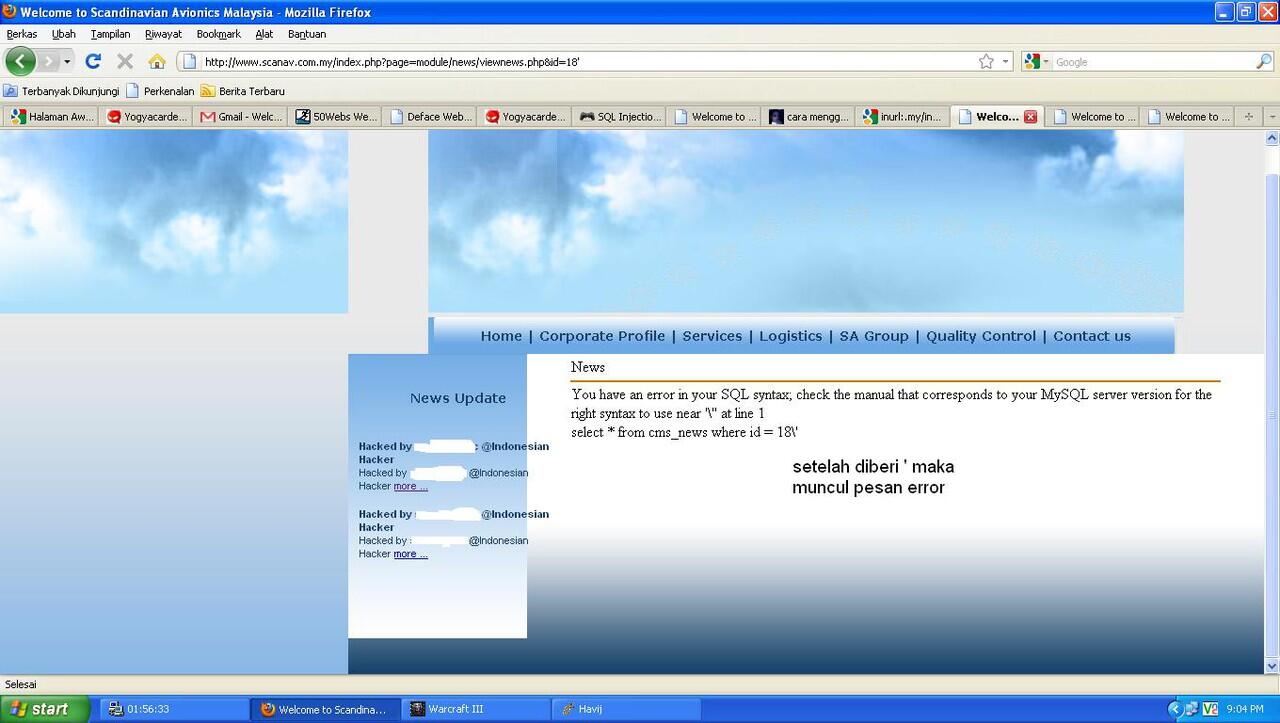Image resolution: width=1280 pixels, height=723 pixels.
Task: Click the Selesai status bar text
Action: pos(21,684)
